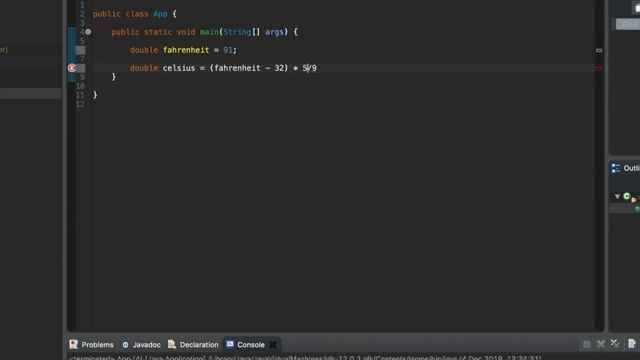Viewport: 640px width, 360px height.
Task: Click the main method name
Action: (209, 32)
